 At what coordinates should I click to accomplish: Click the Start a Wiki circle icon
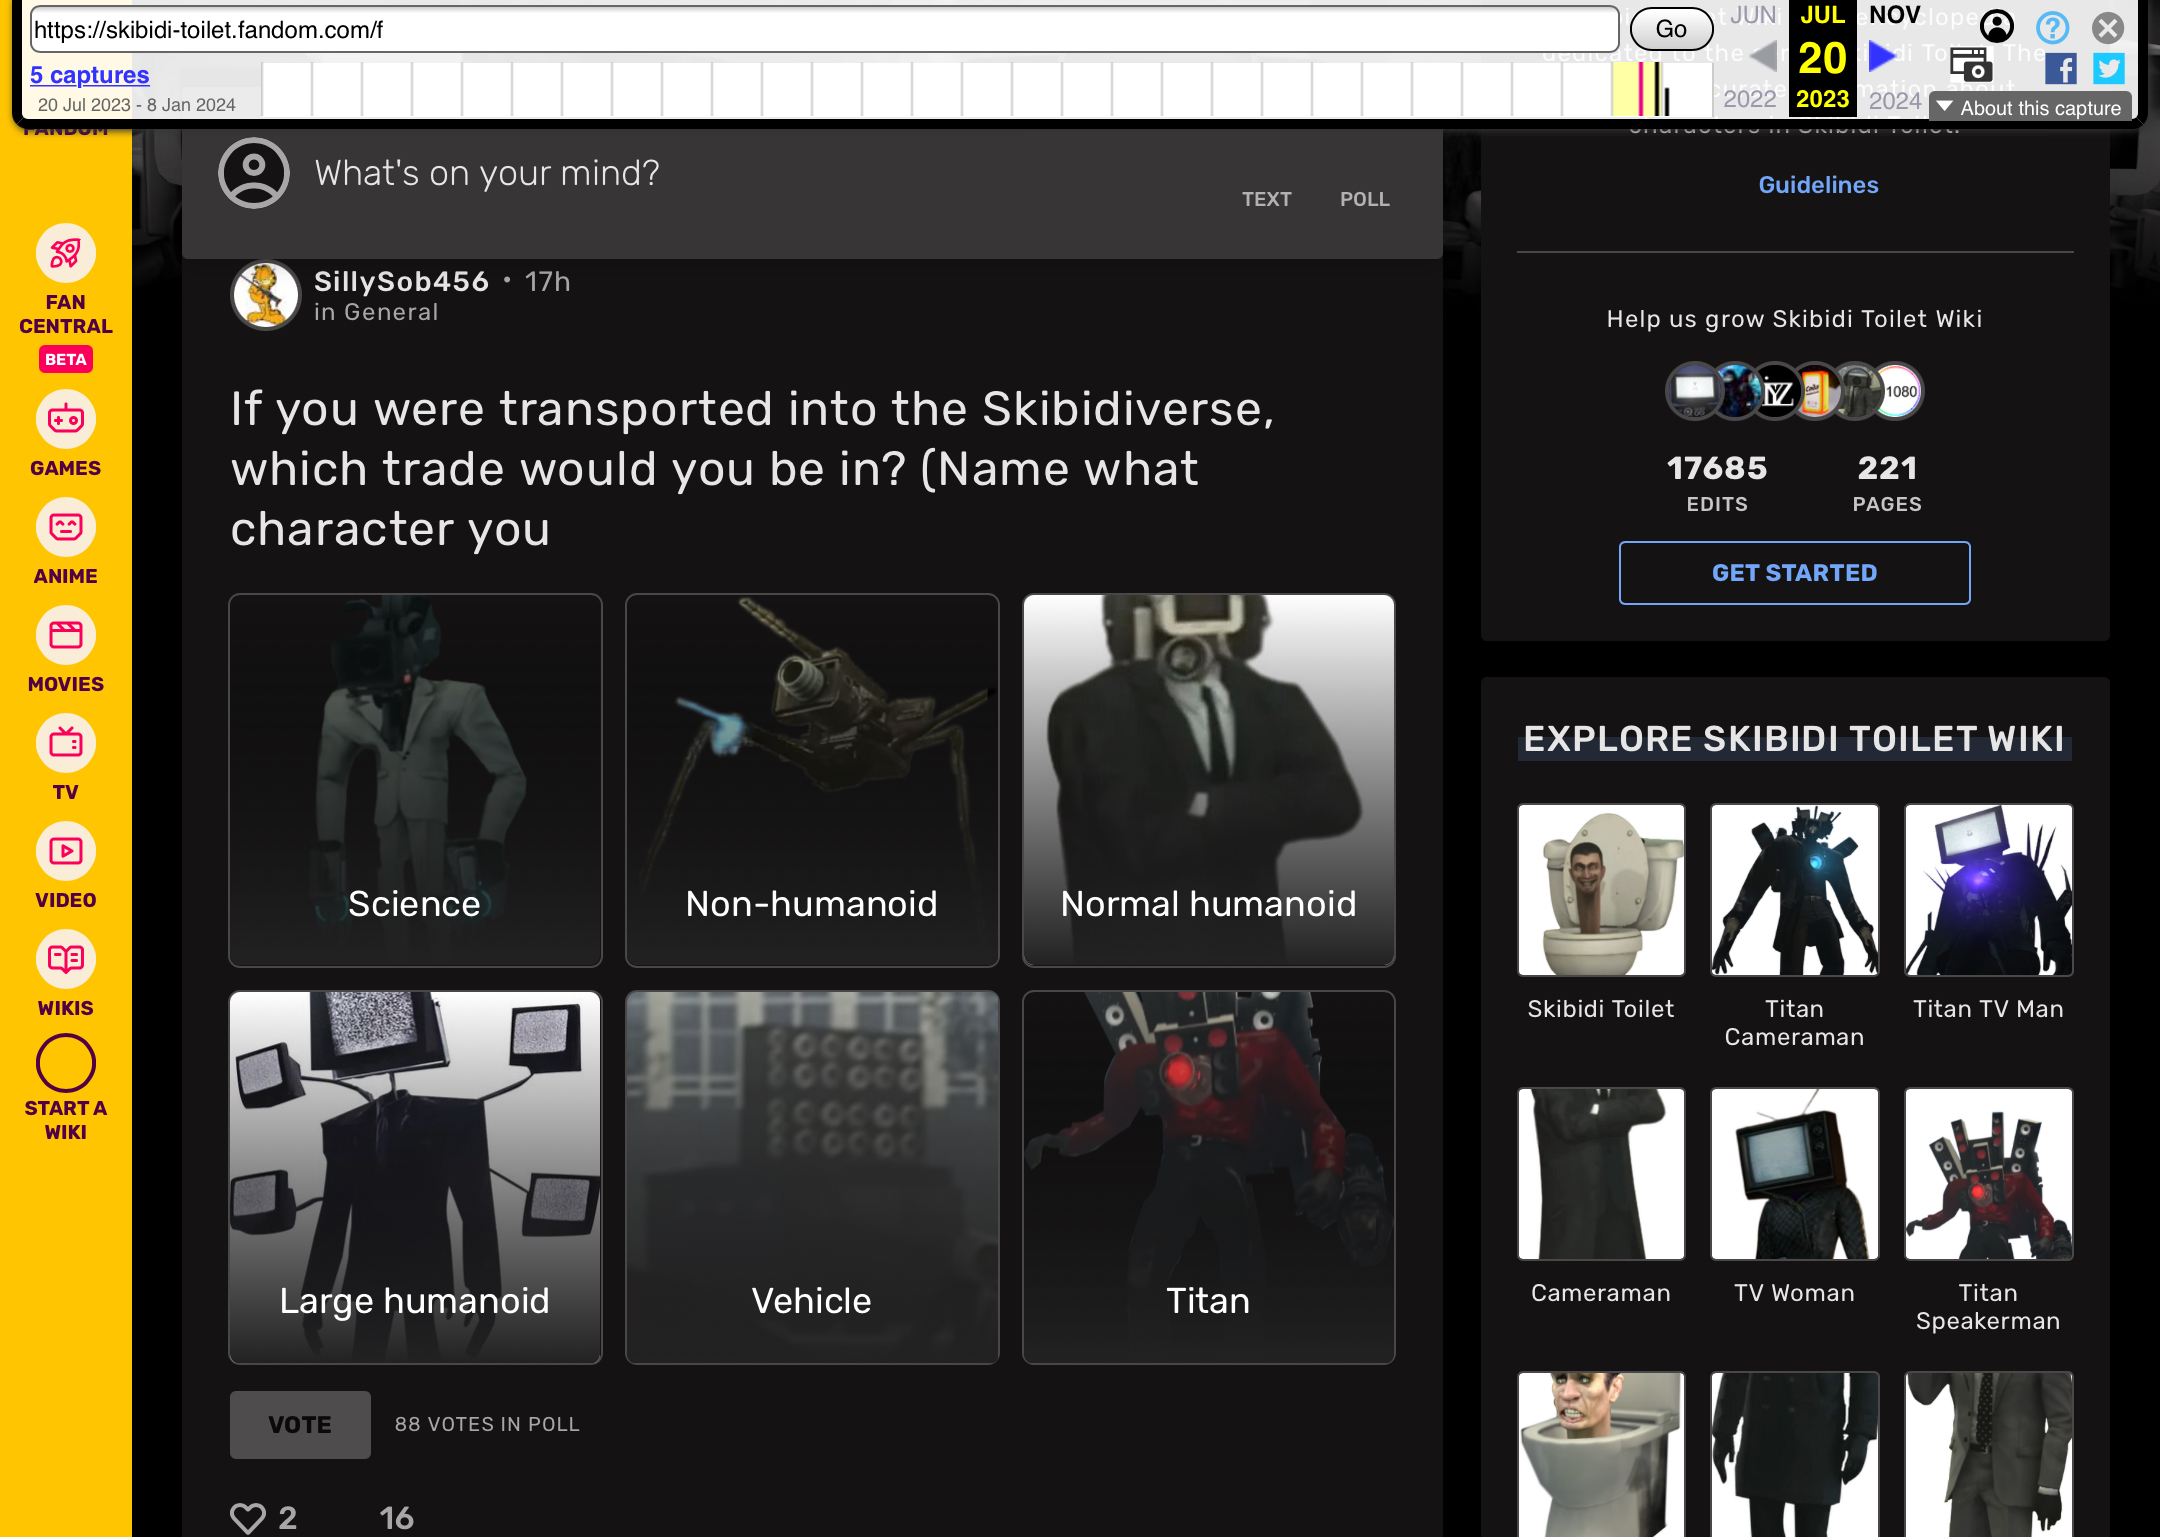pyautogui.click(x=66, y=1063)
